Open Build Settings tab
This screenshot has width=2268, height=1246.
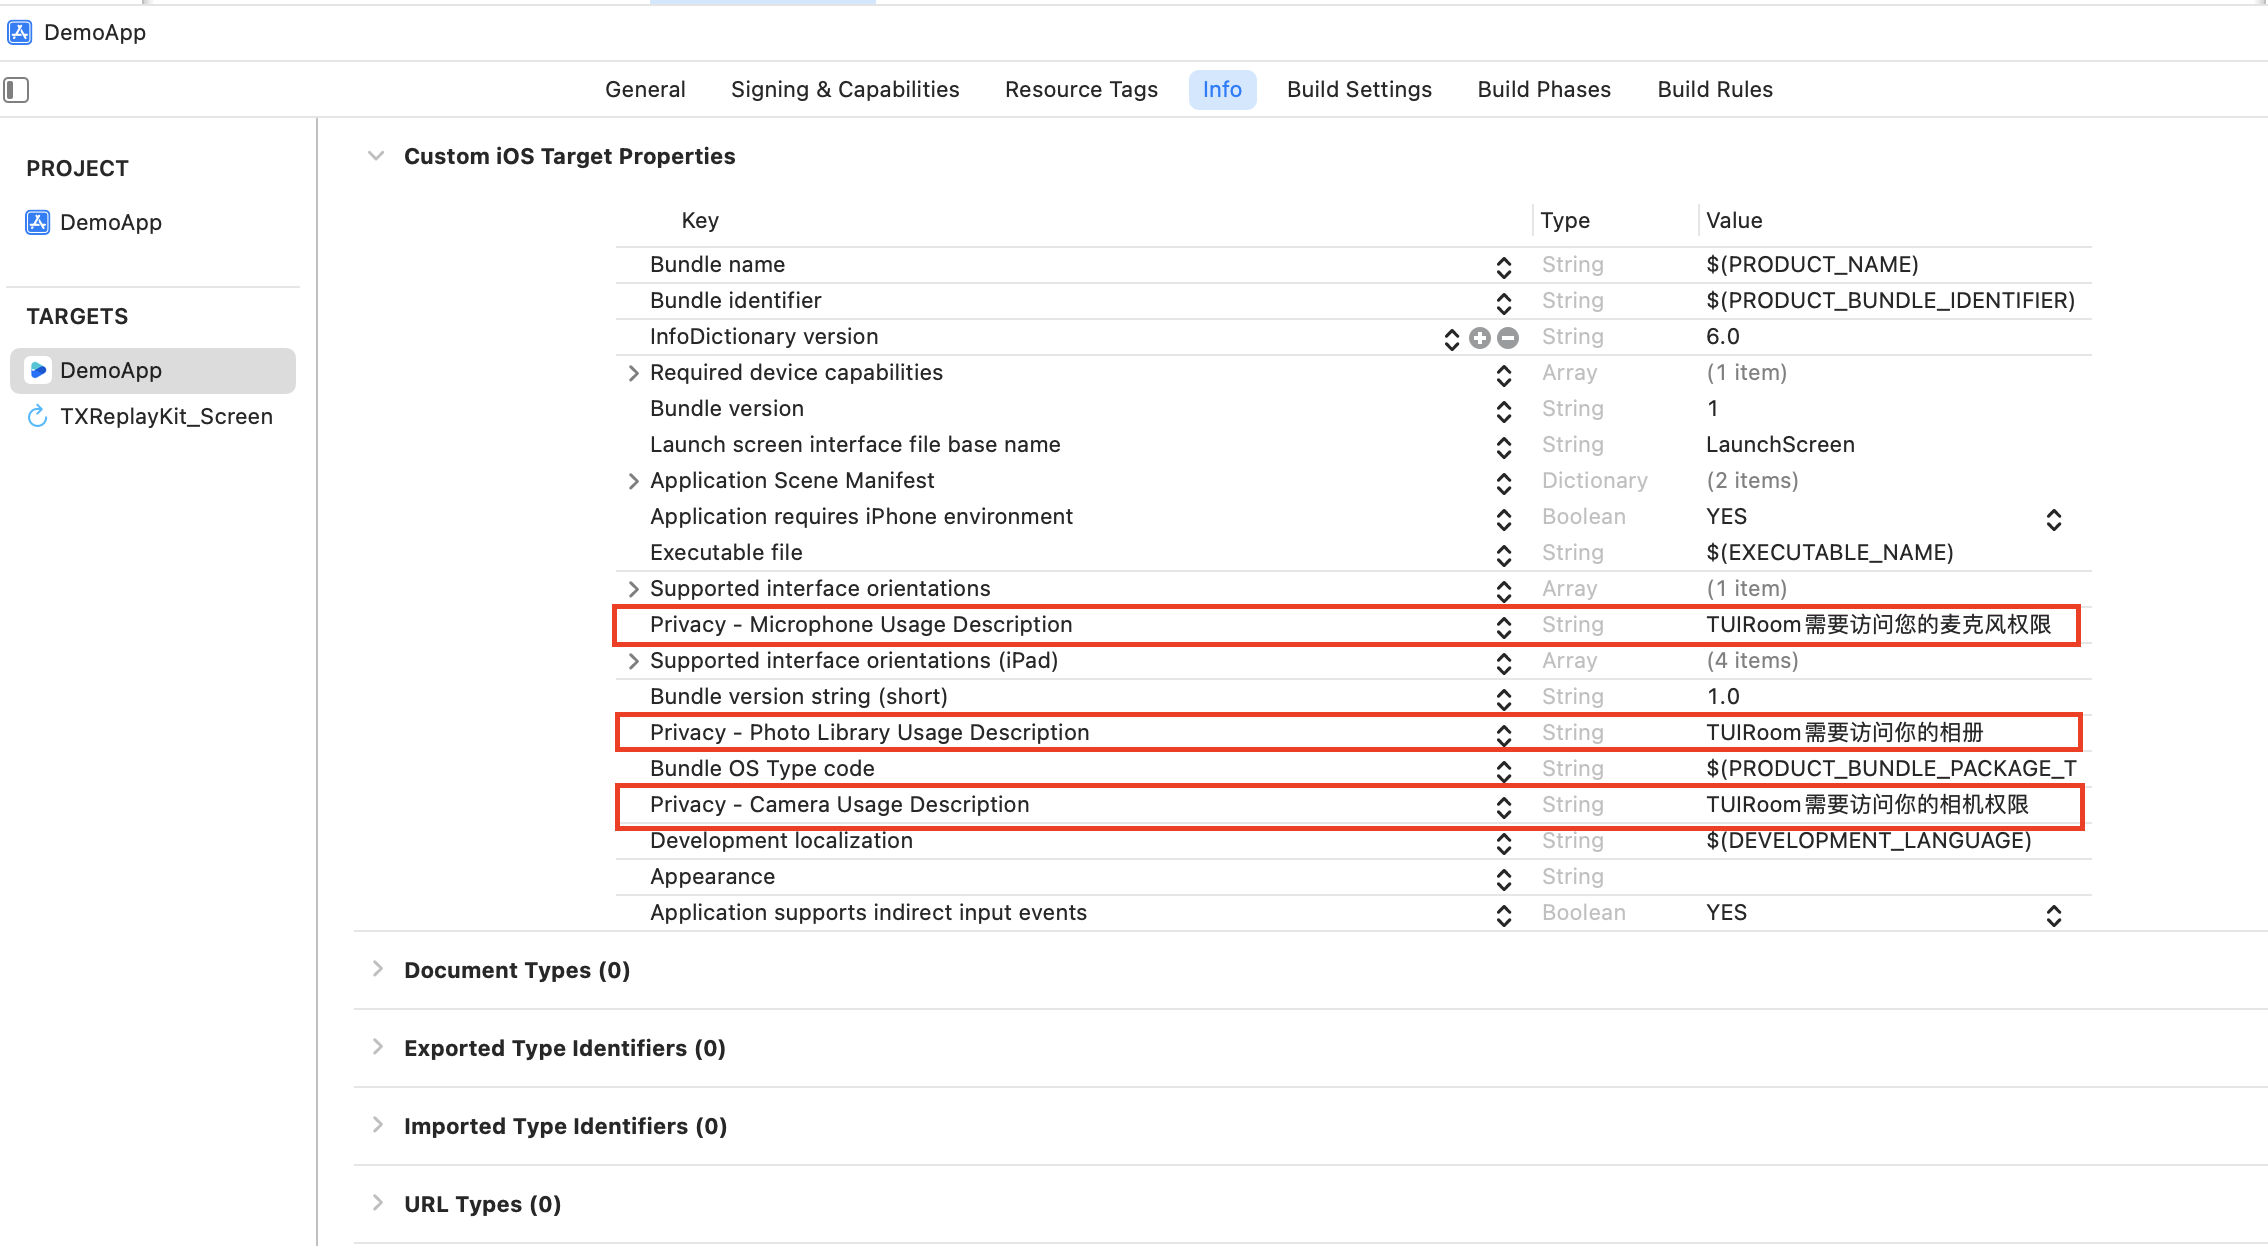[1359, 90]
